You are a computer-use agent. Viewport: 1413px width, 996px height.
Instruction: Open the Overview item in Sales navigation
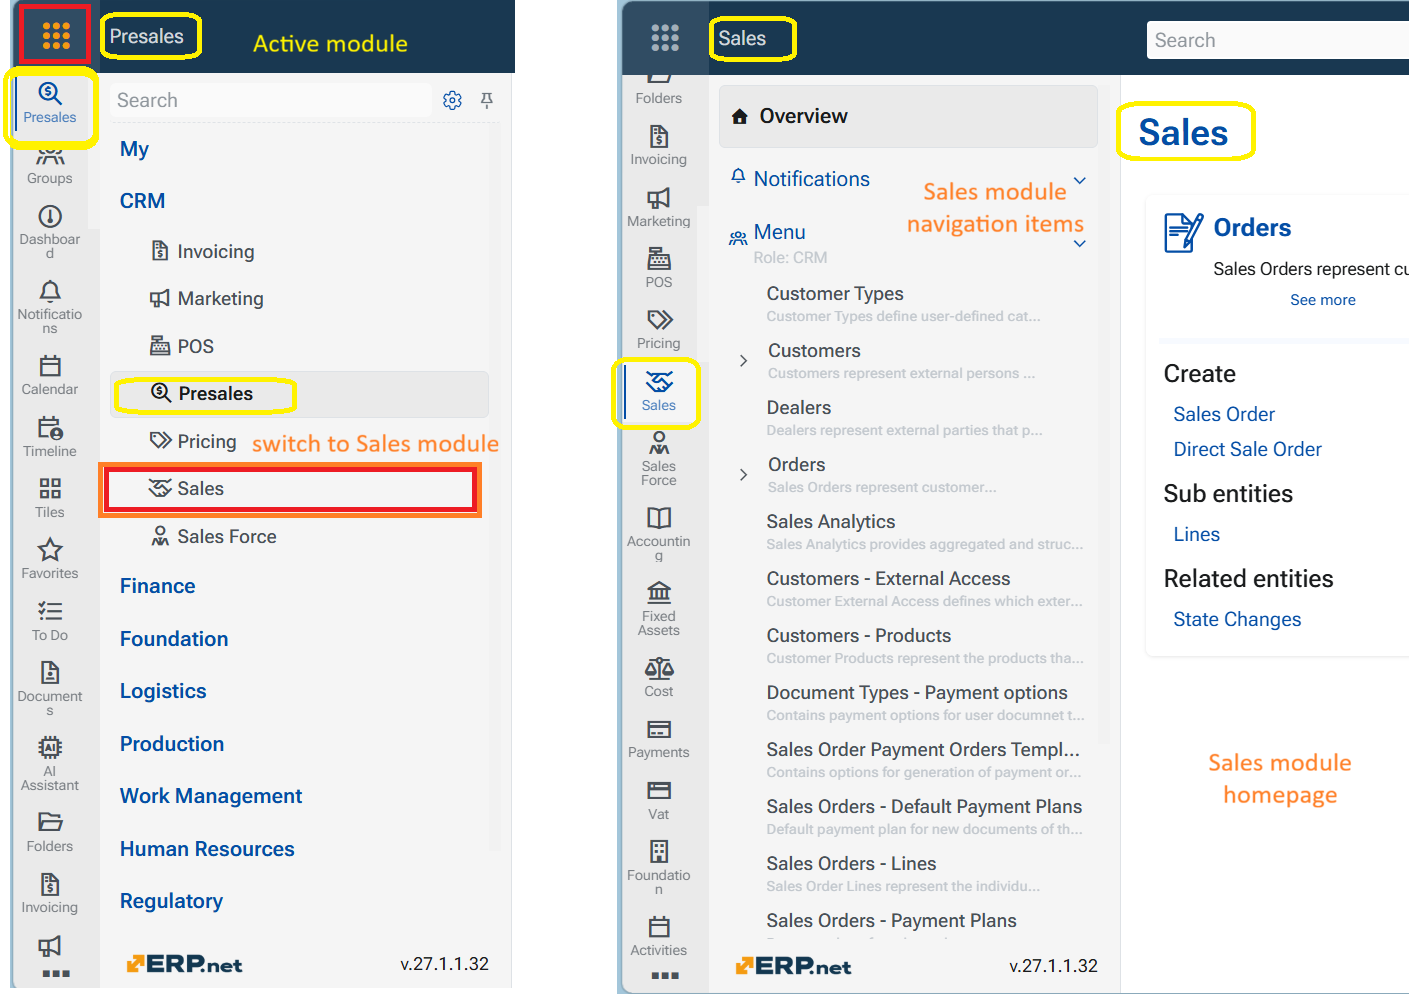pyautogui.click(x=908, y=116)
